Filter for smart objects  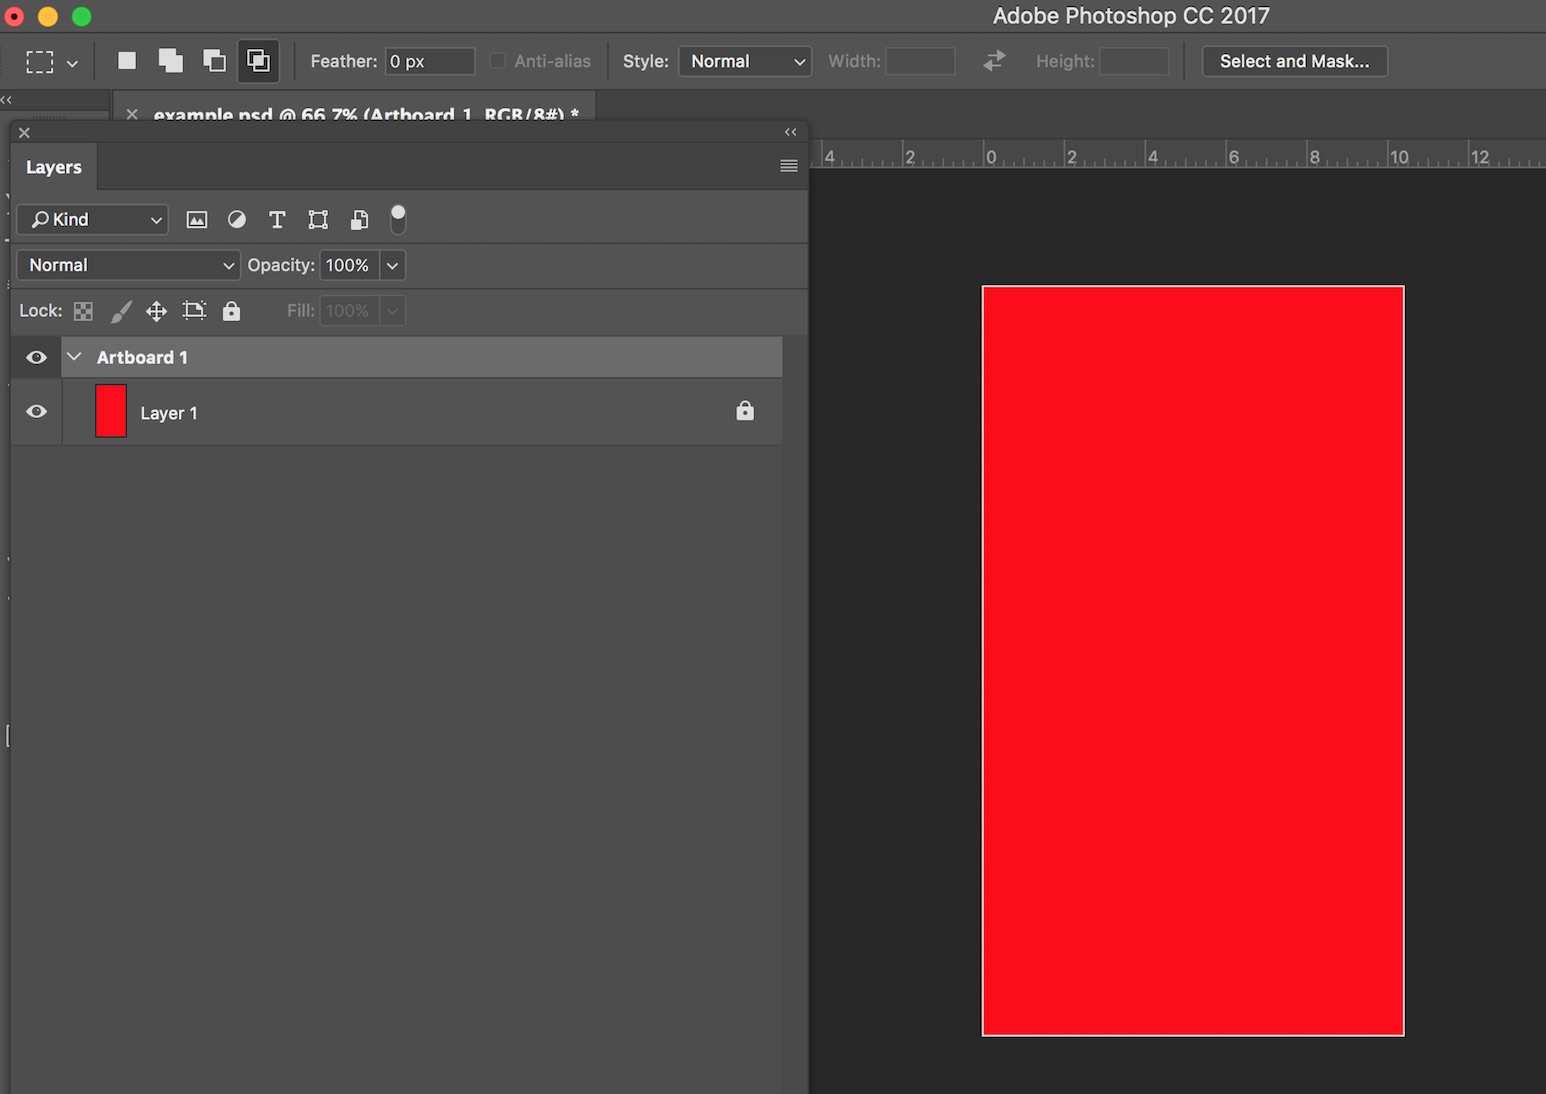(359, 220)
